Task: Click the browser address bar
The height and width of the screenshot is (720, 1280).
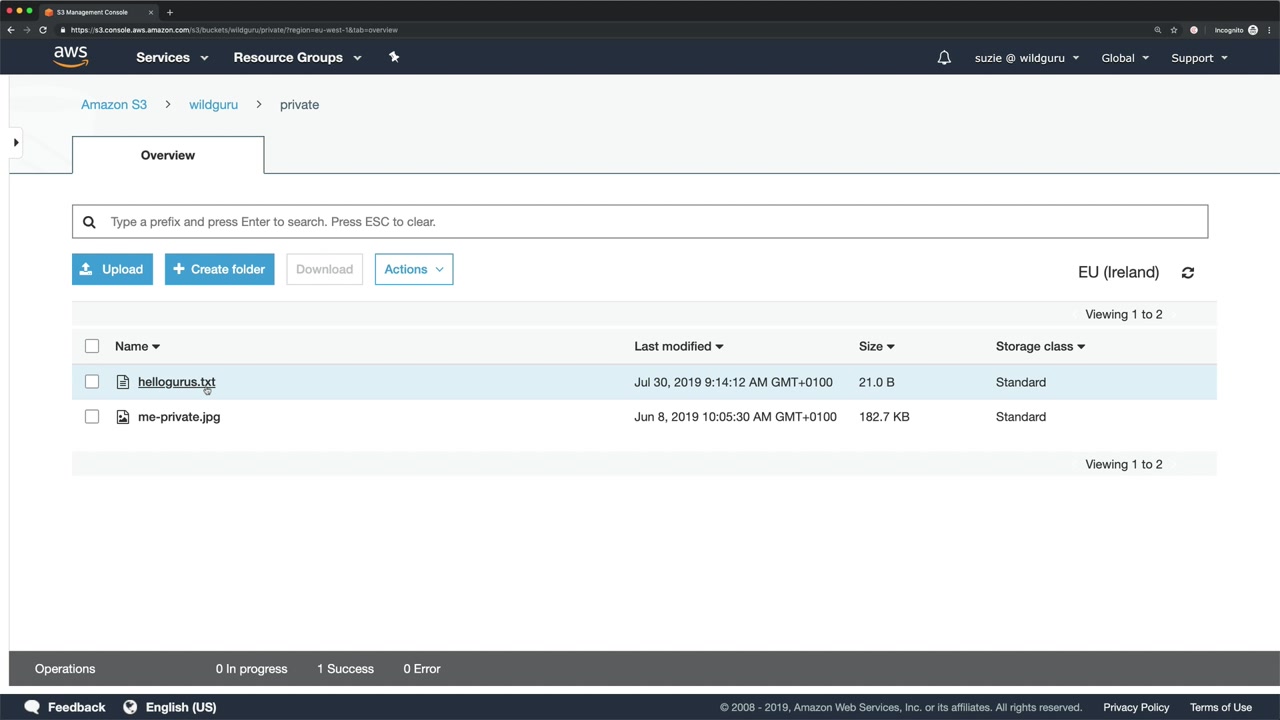Action: tap(600, 30)
